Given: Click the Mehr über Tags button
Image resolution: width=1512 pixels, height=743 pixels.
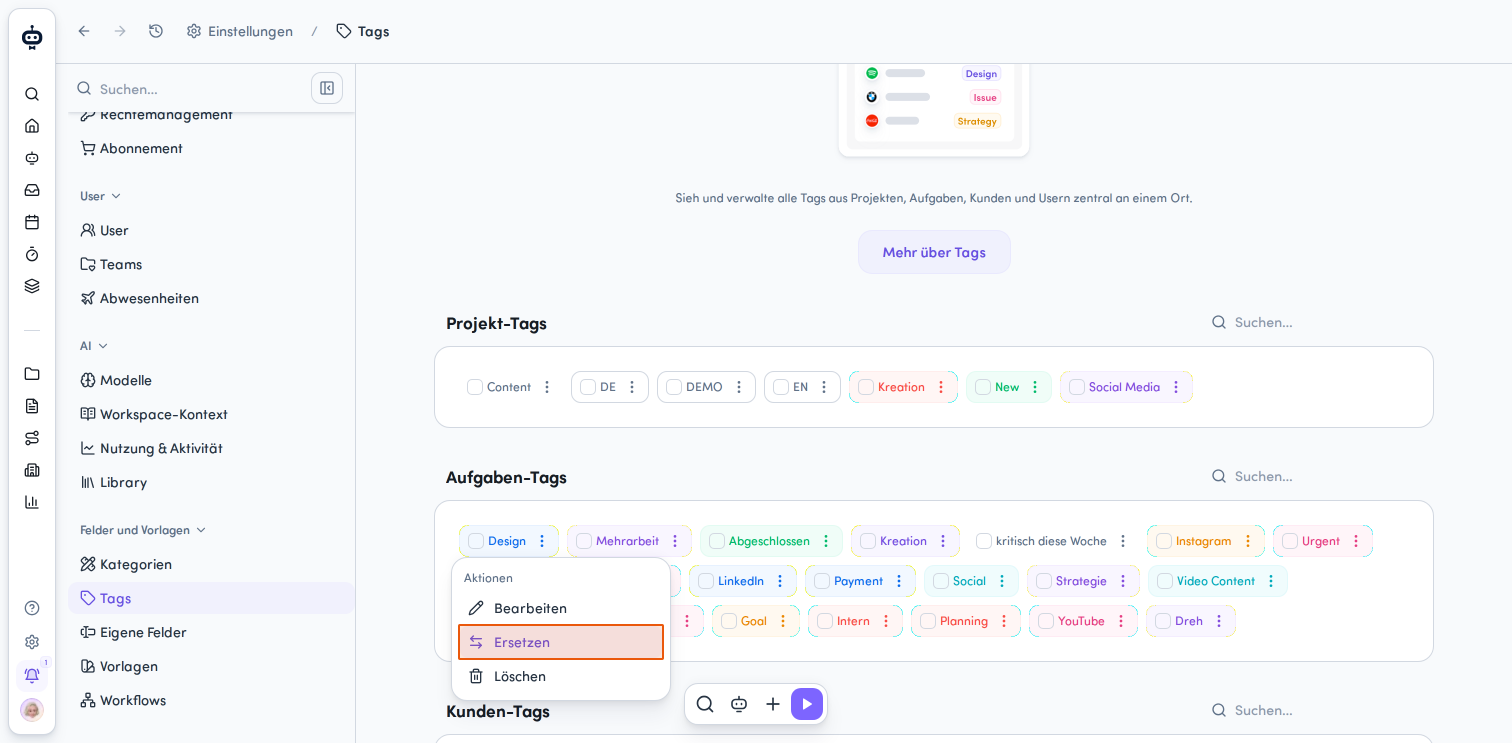Looking at the screenshot, I should [934, 252].
